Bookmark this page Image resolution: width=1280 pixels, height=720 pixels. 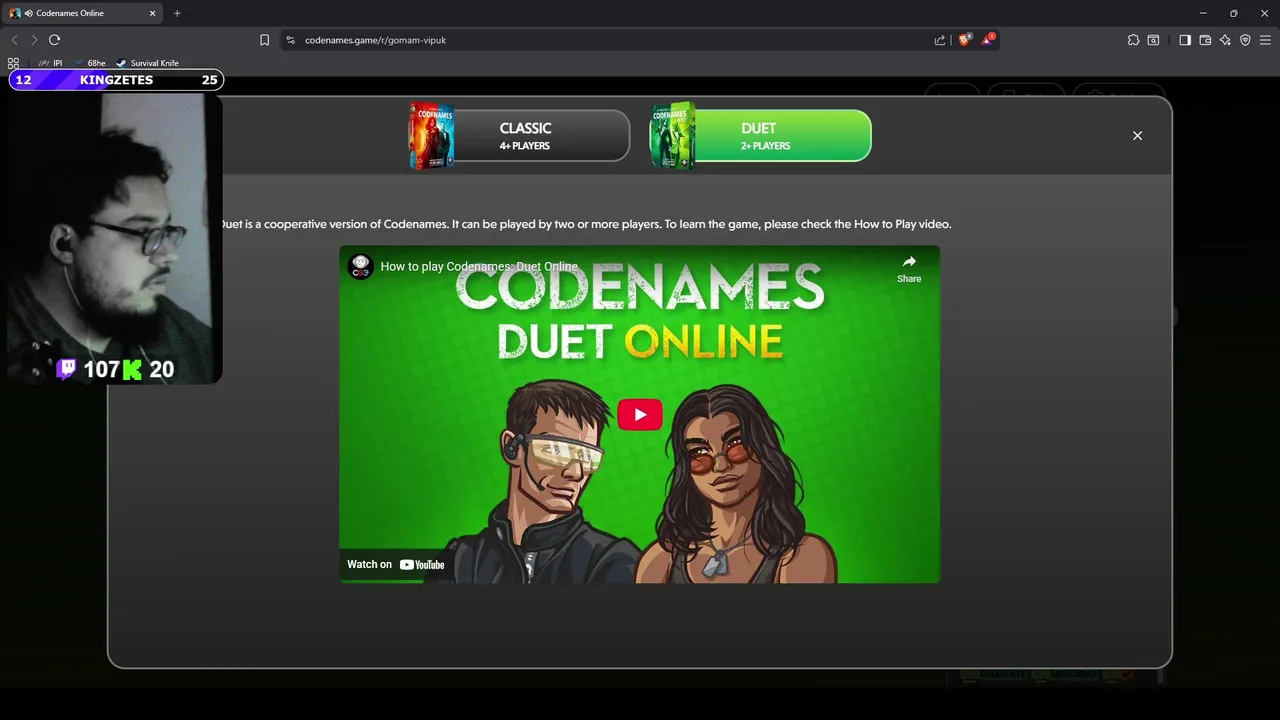coord(264,40)
